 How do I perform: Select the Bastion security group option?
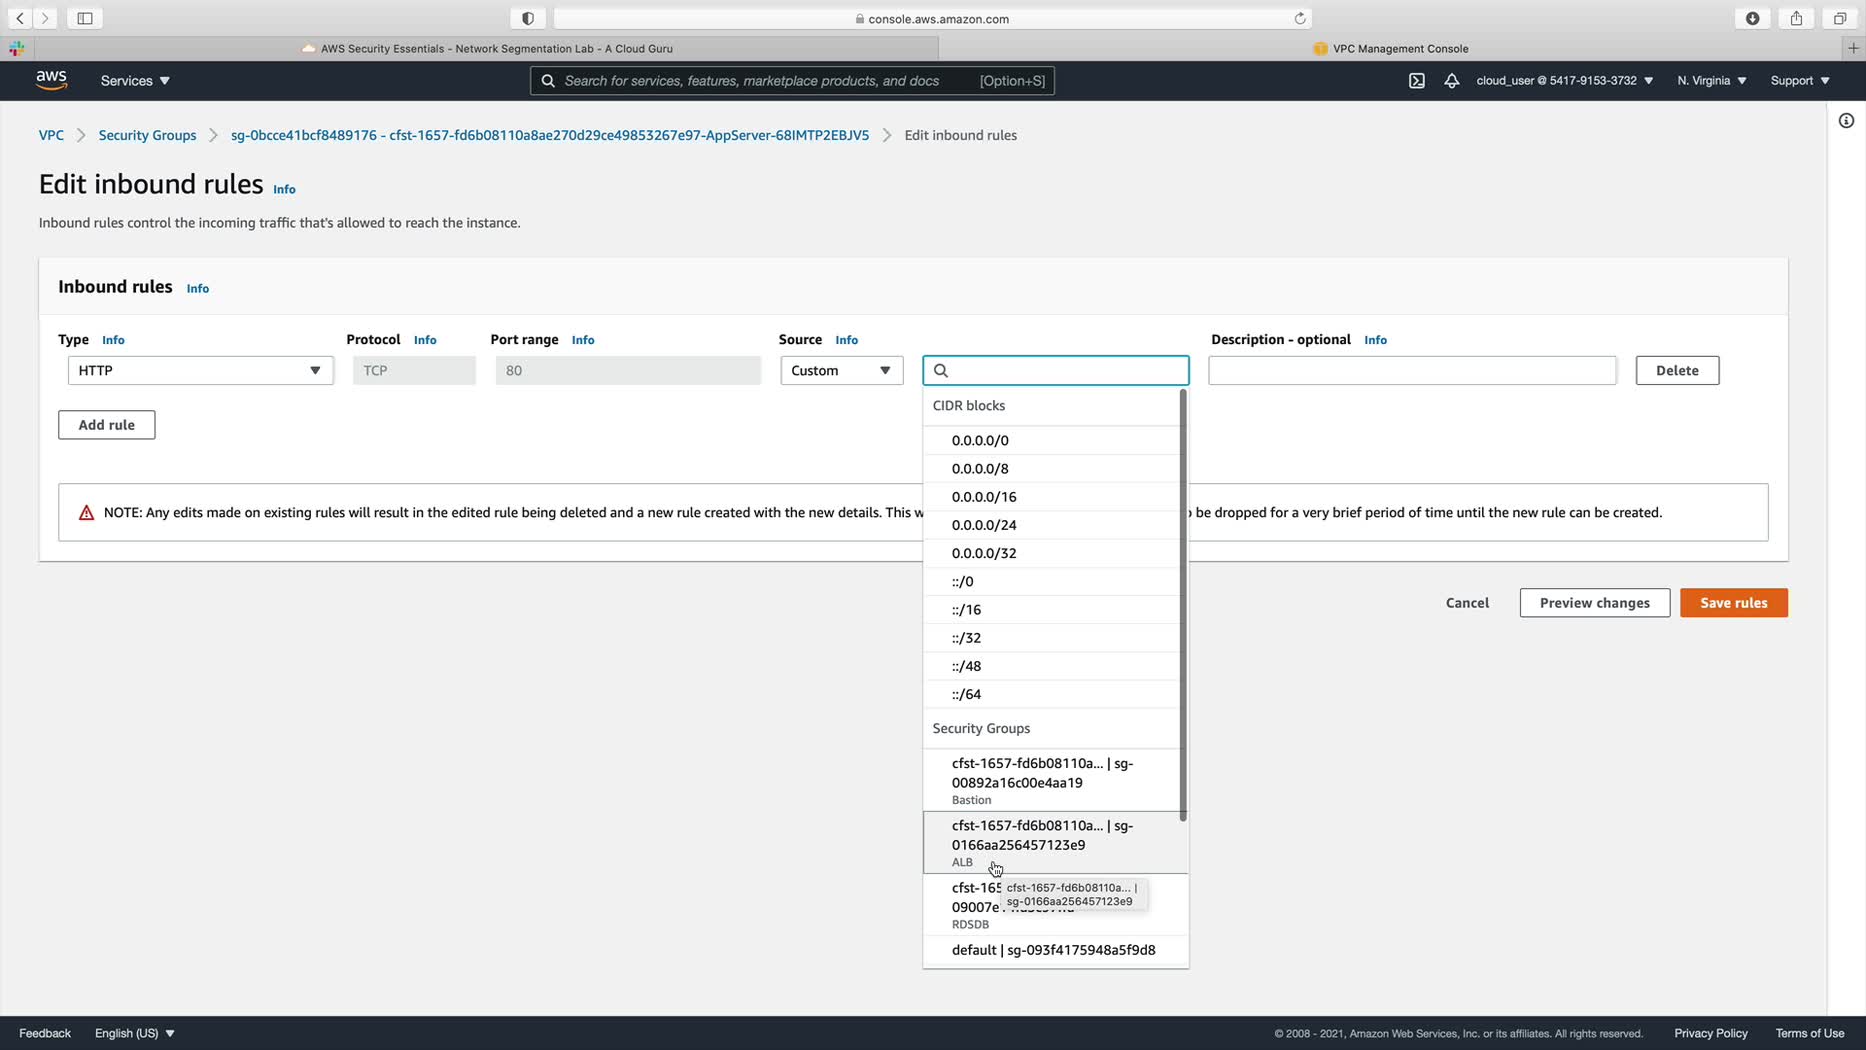click(1052, 780)
